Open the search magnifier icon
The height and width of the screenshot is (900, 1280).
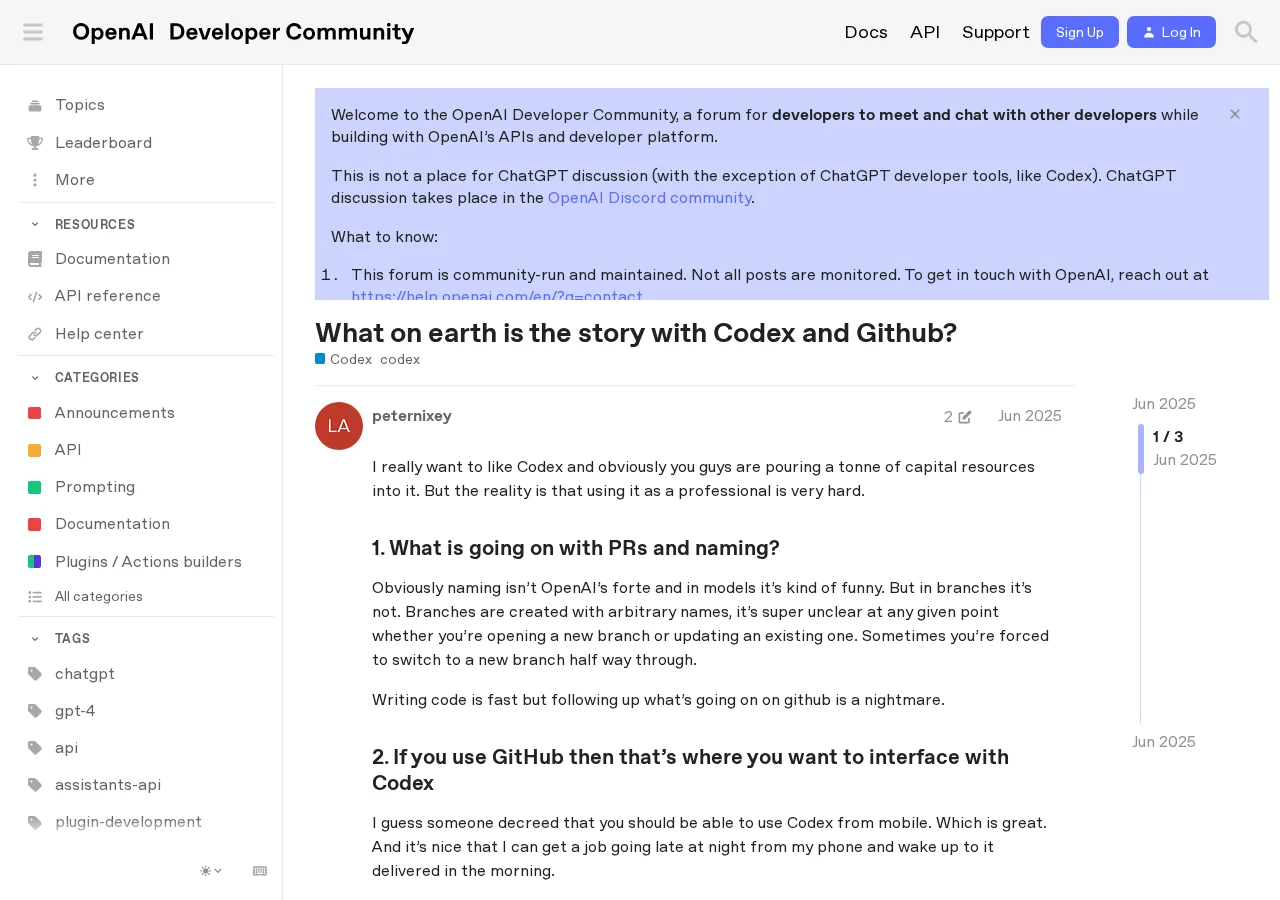click(x=1246, y=32)
